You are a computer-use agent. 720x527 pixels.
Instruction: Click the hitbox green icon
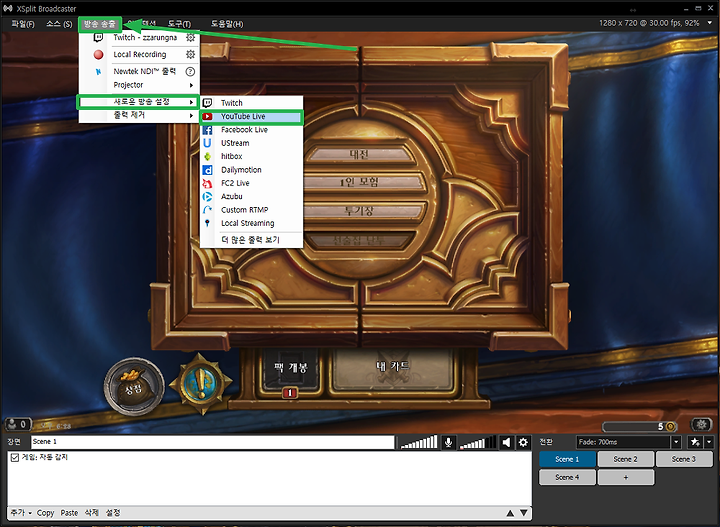coord(207,157)
